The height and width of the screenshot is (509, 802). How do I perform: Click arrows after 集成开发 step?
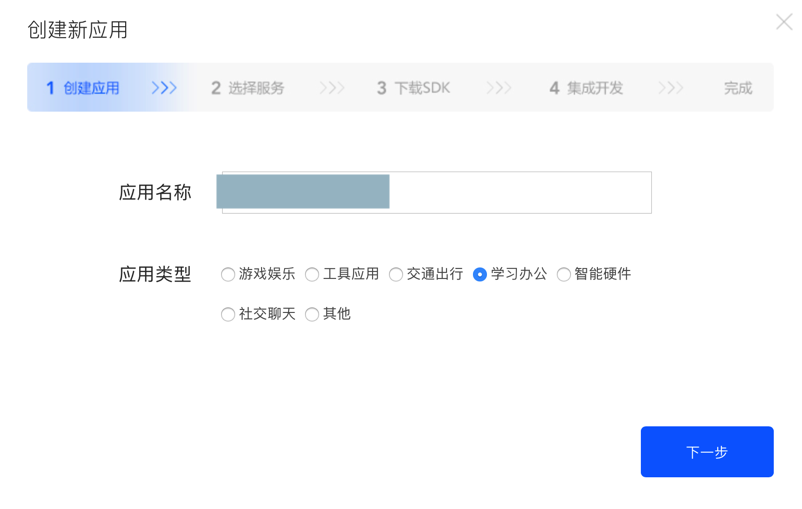671,88
